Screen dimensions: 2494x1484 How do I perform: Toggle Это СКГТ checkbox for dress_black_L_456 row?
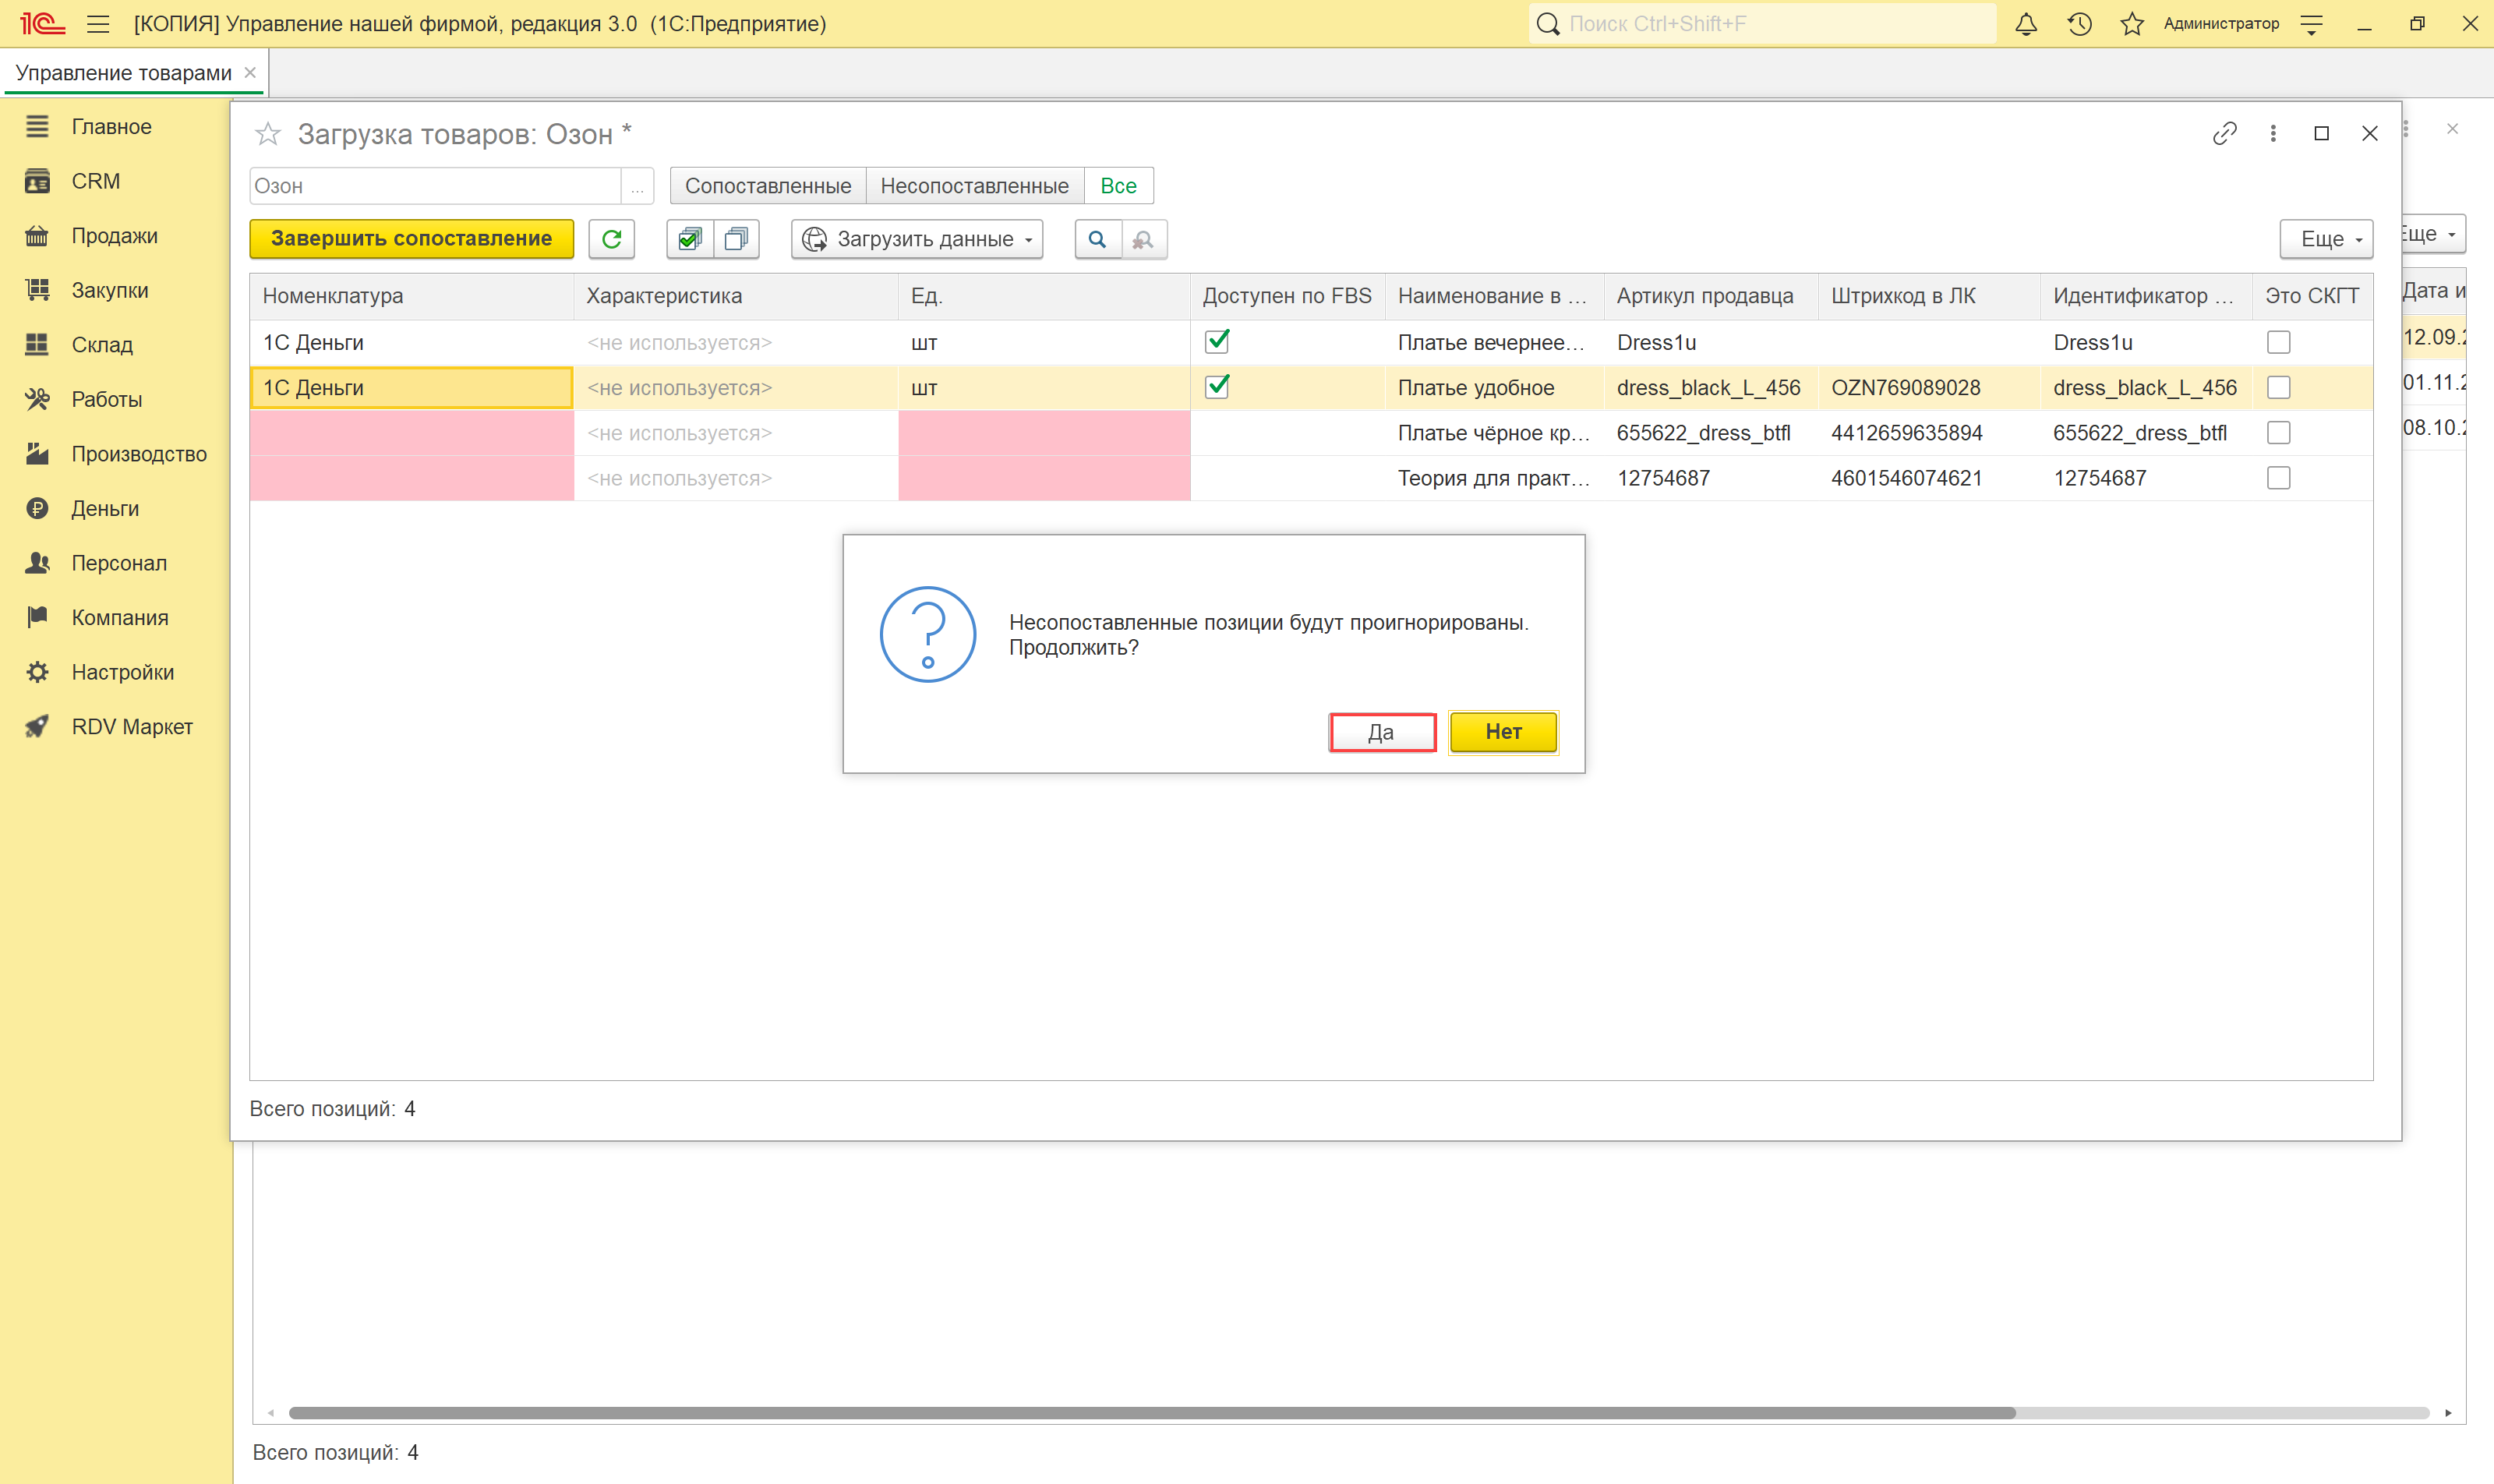pyautogui.click(x=2278, y=388)
